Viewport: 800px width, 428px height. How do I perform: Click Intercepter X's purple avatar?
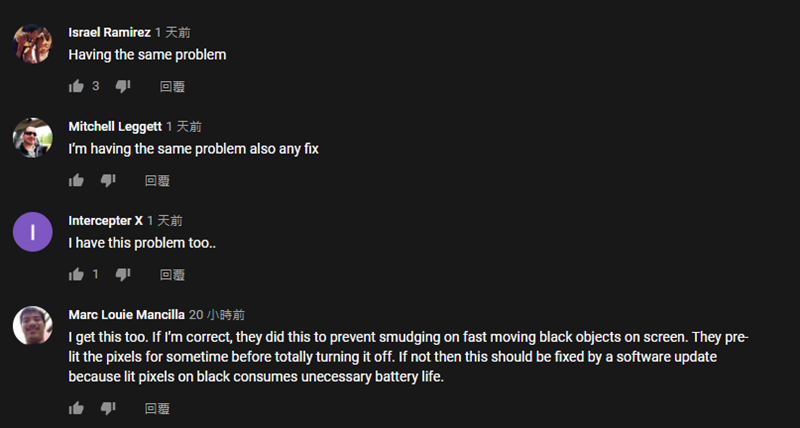click(32, 231)
